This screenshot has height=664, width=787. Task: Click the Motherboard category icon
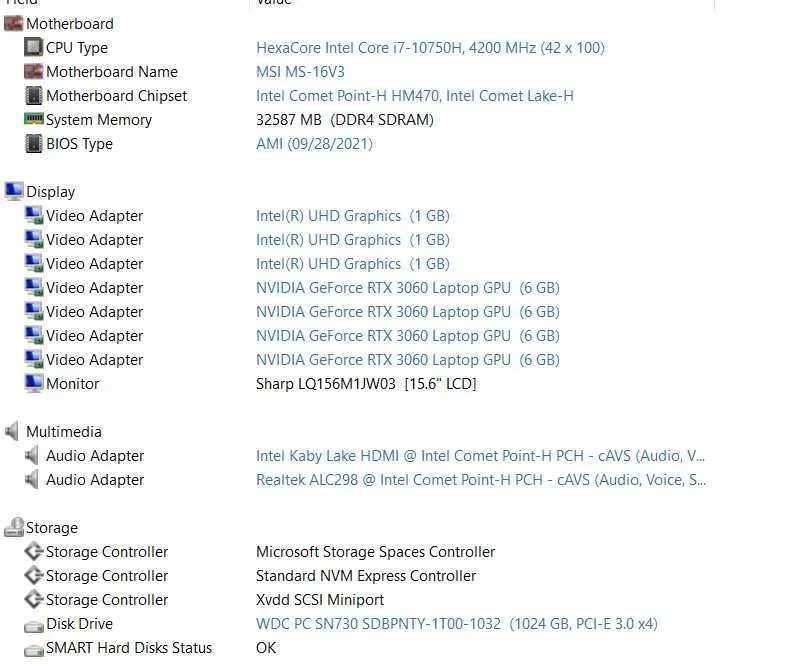(13, 23)
